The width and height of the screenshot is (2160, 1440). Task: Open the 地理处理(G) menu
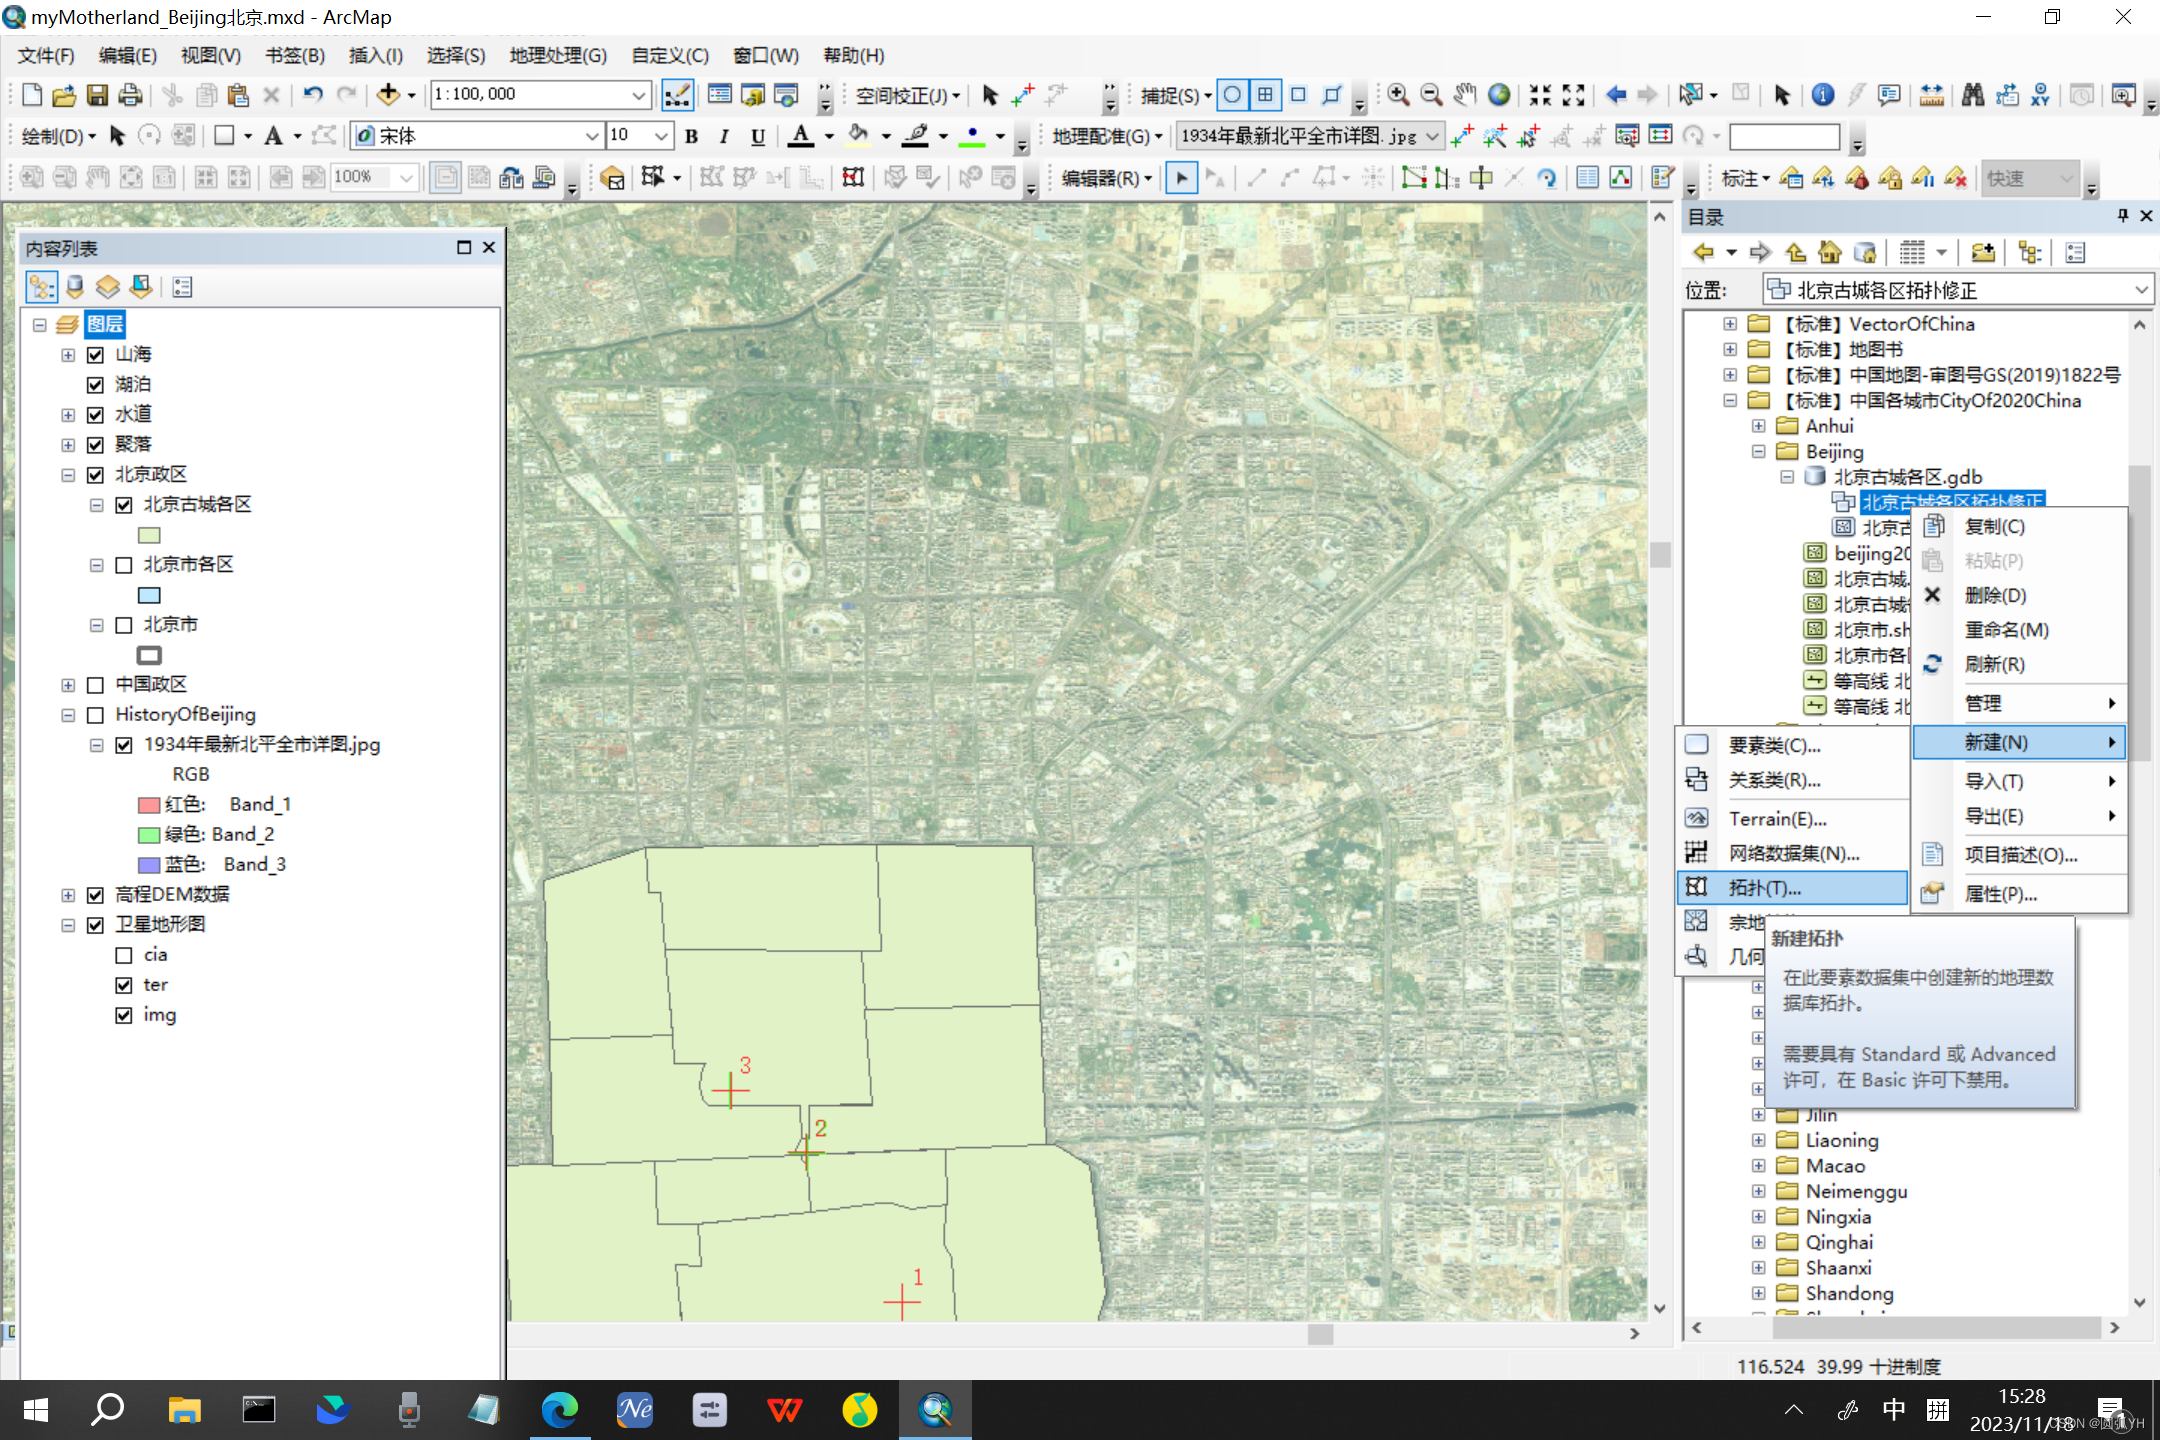[558, 55]
